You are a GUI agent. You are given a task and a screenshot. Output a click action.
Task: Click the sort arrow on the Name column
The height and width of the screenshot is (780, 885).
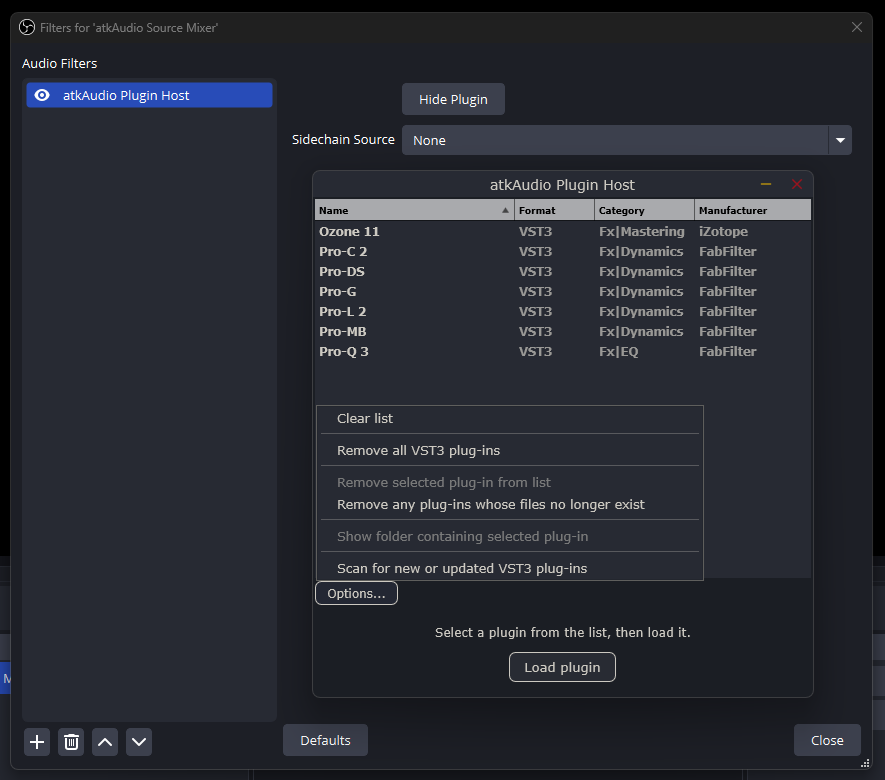coord(504,209)
